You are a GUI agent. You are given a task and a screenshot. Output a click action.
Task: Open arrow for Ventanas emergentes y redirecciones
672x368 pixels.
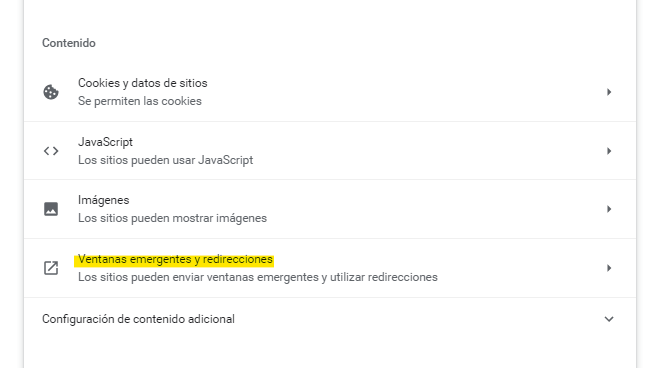[609, 268]
